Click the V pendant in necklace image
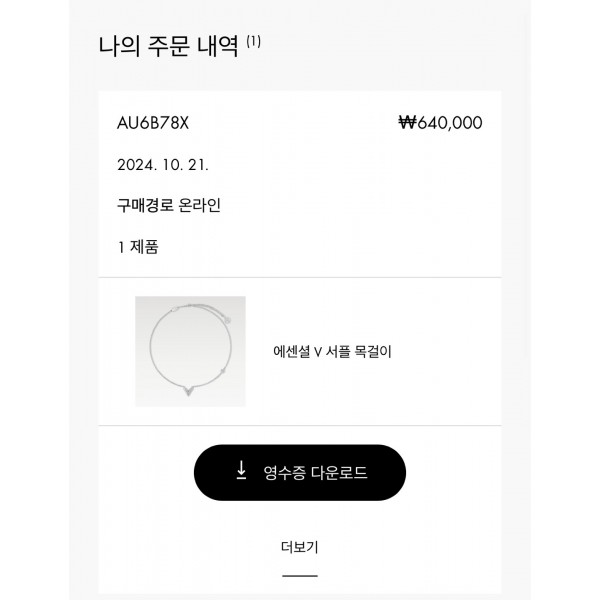The image size is (600, 600). (189, 391)
